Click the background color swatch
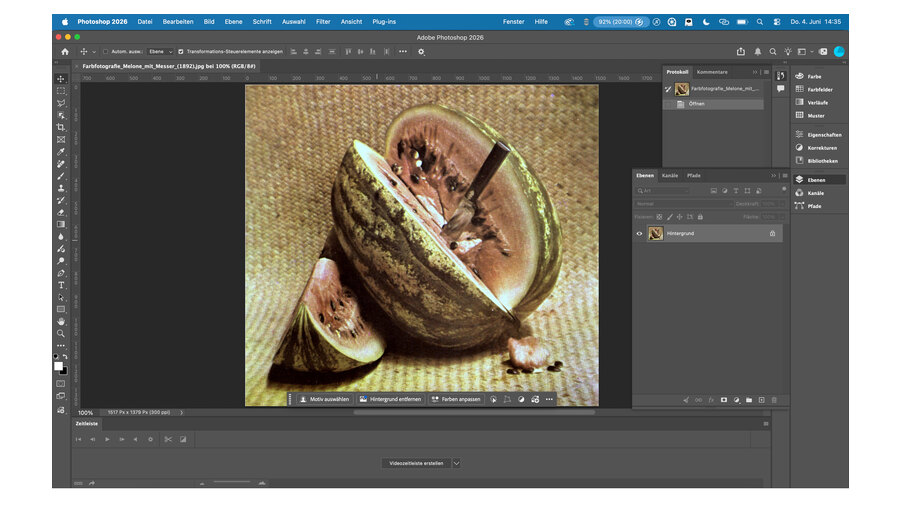This screenshot has width=900, height=506. pyautogui.click(x=64, y=372)
